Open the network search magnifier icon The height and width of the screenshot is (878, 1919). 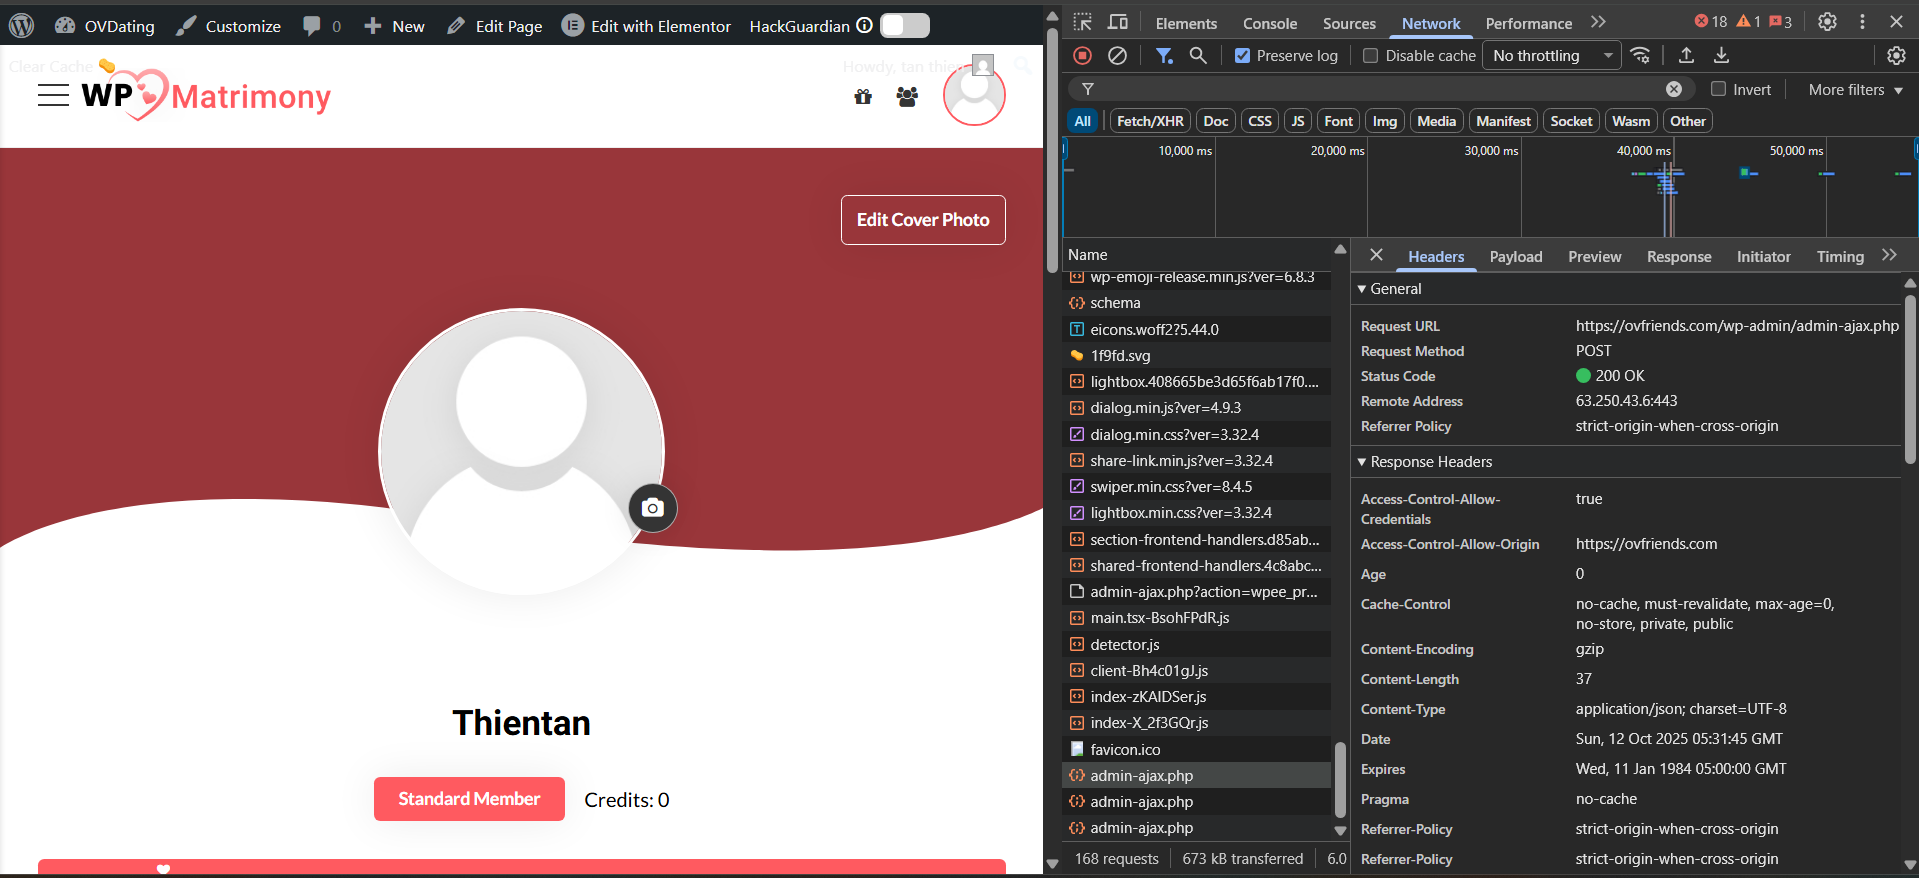pyautogui.click(x=1198, y=56)
